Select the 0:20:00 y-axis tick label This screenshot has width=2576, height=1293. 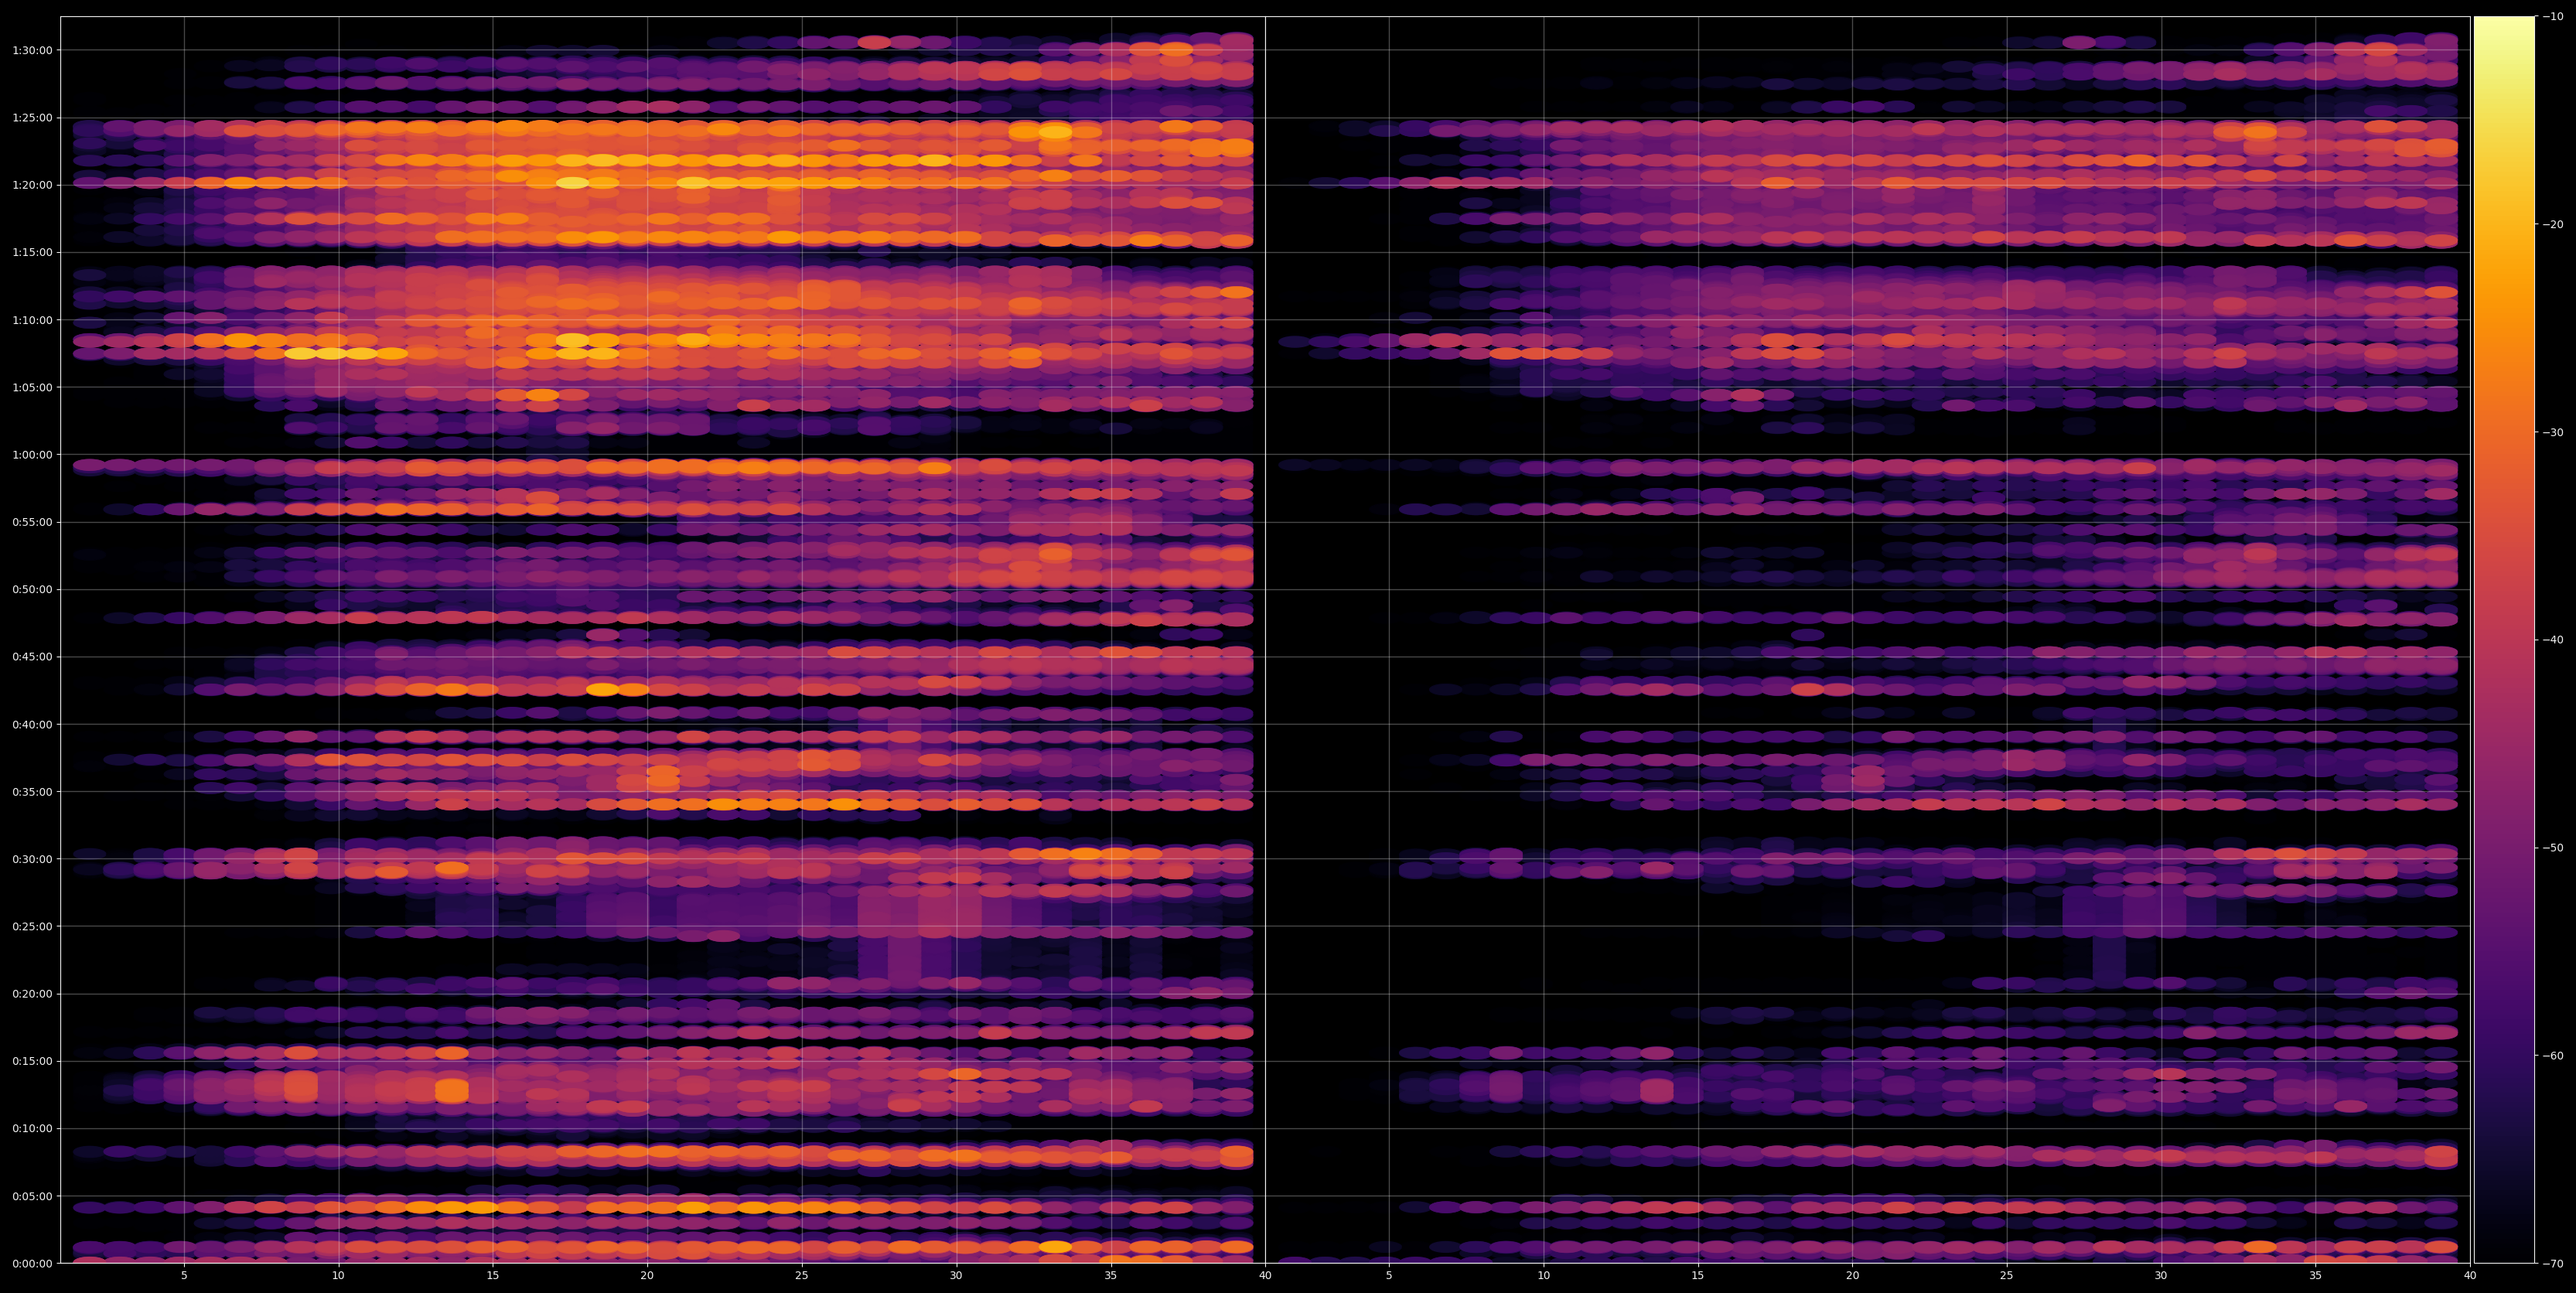click(32, 994)
